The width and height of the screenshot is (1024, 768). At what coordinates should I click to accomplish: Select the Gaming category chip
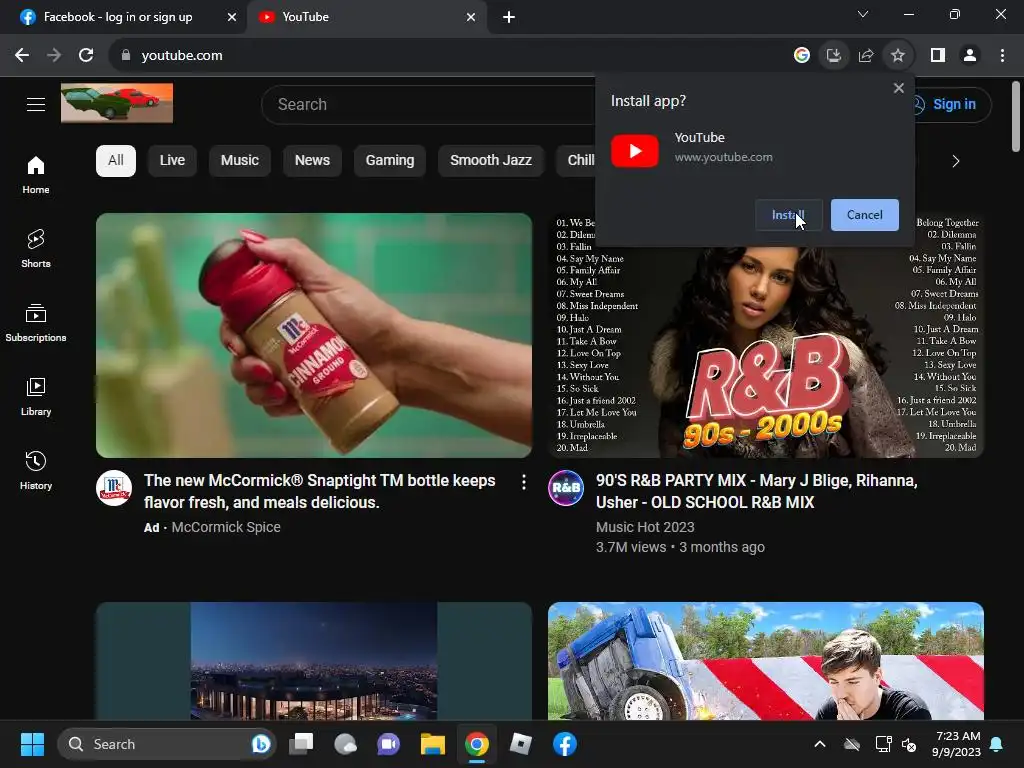390,161
